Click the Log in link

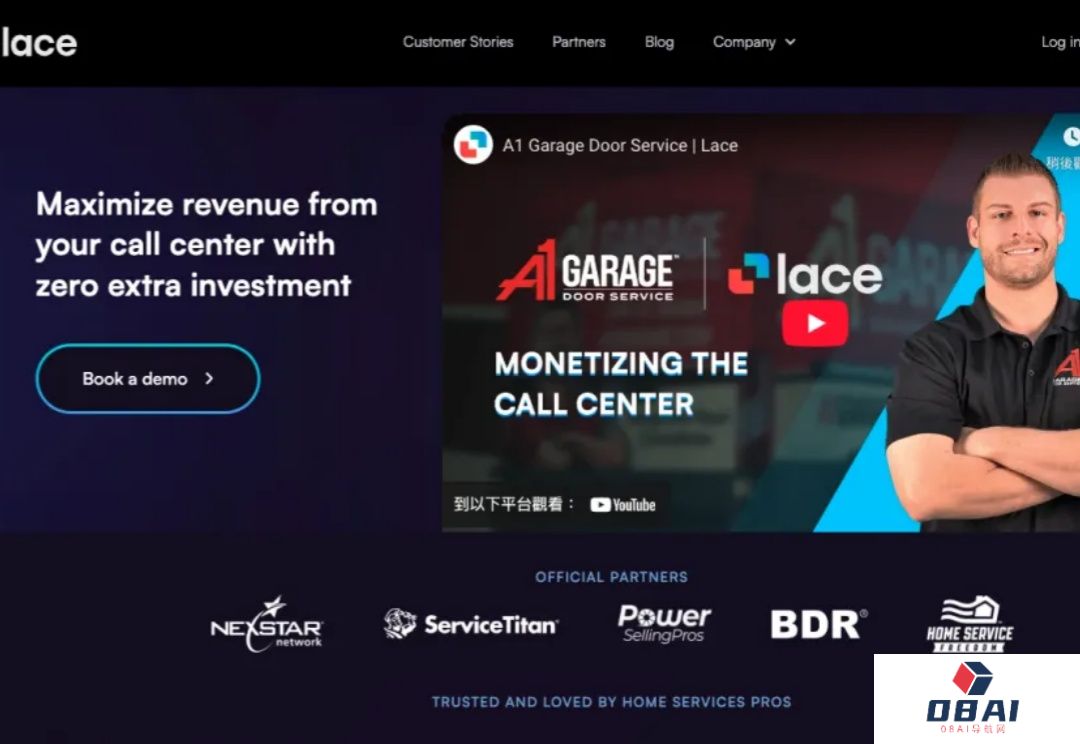[x=1060, y=42]
